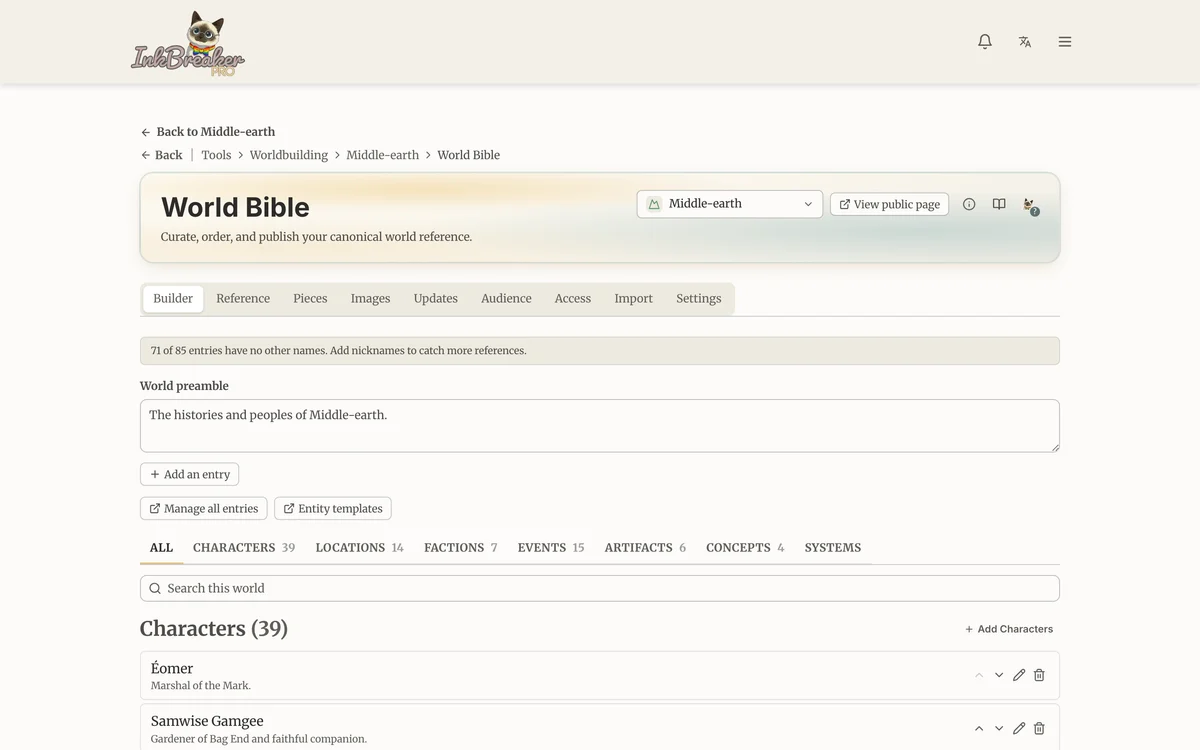
Task: Click the InkBreaker Pro logo
Action: 188,45
